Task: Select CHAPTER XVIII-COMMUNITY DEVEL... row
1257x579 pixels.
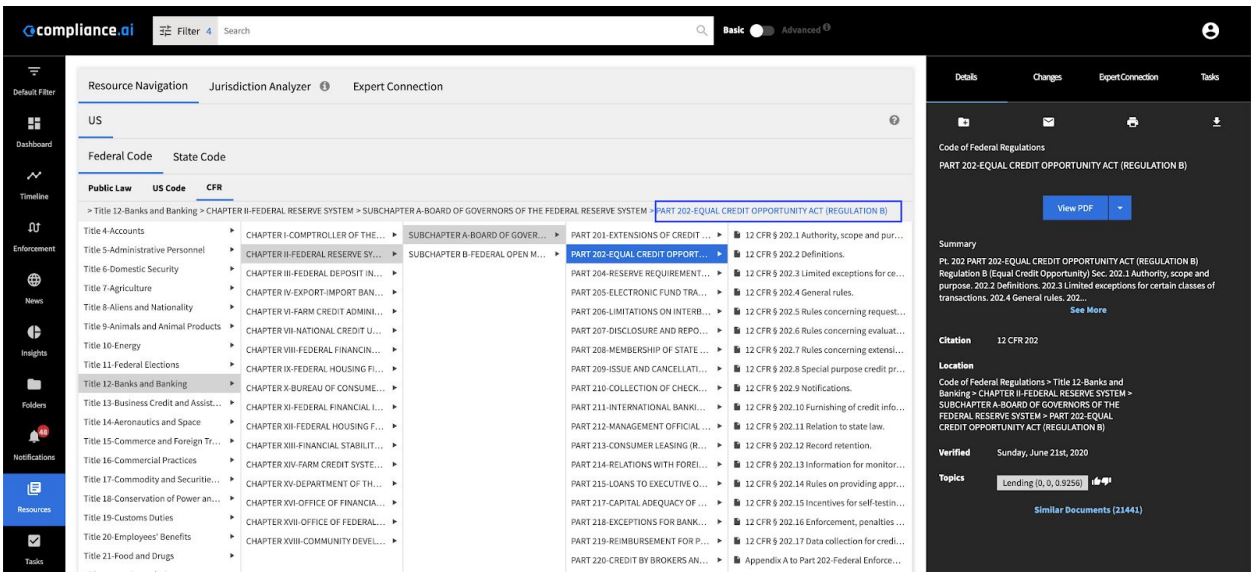Action: 322,541
